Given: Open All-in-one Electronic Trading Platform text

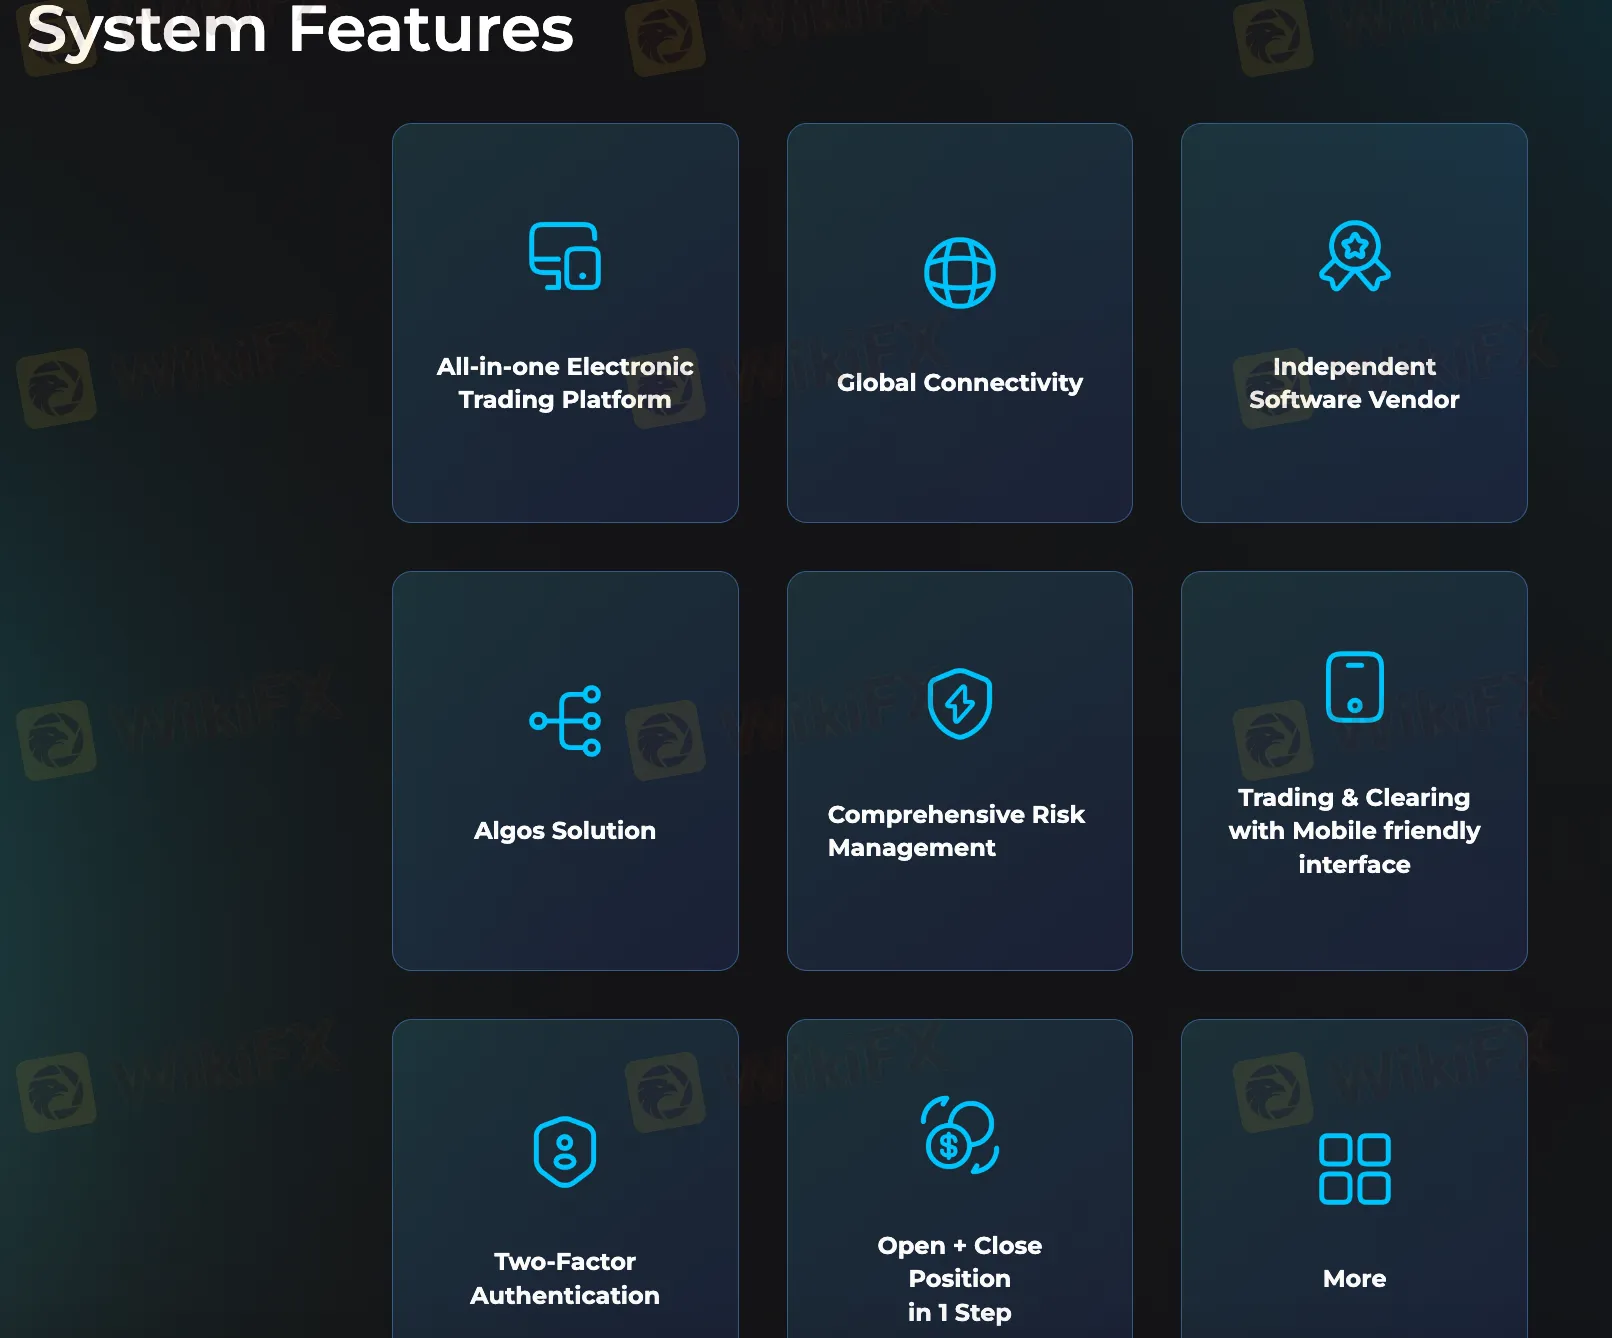Looking at the screenshot, I should pyautogui.click(x=565, y=383).
